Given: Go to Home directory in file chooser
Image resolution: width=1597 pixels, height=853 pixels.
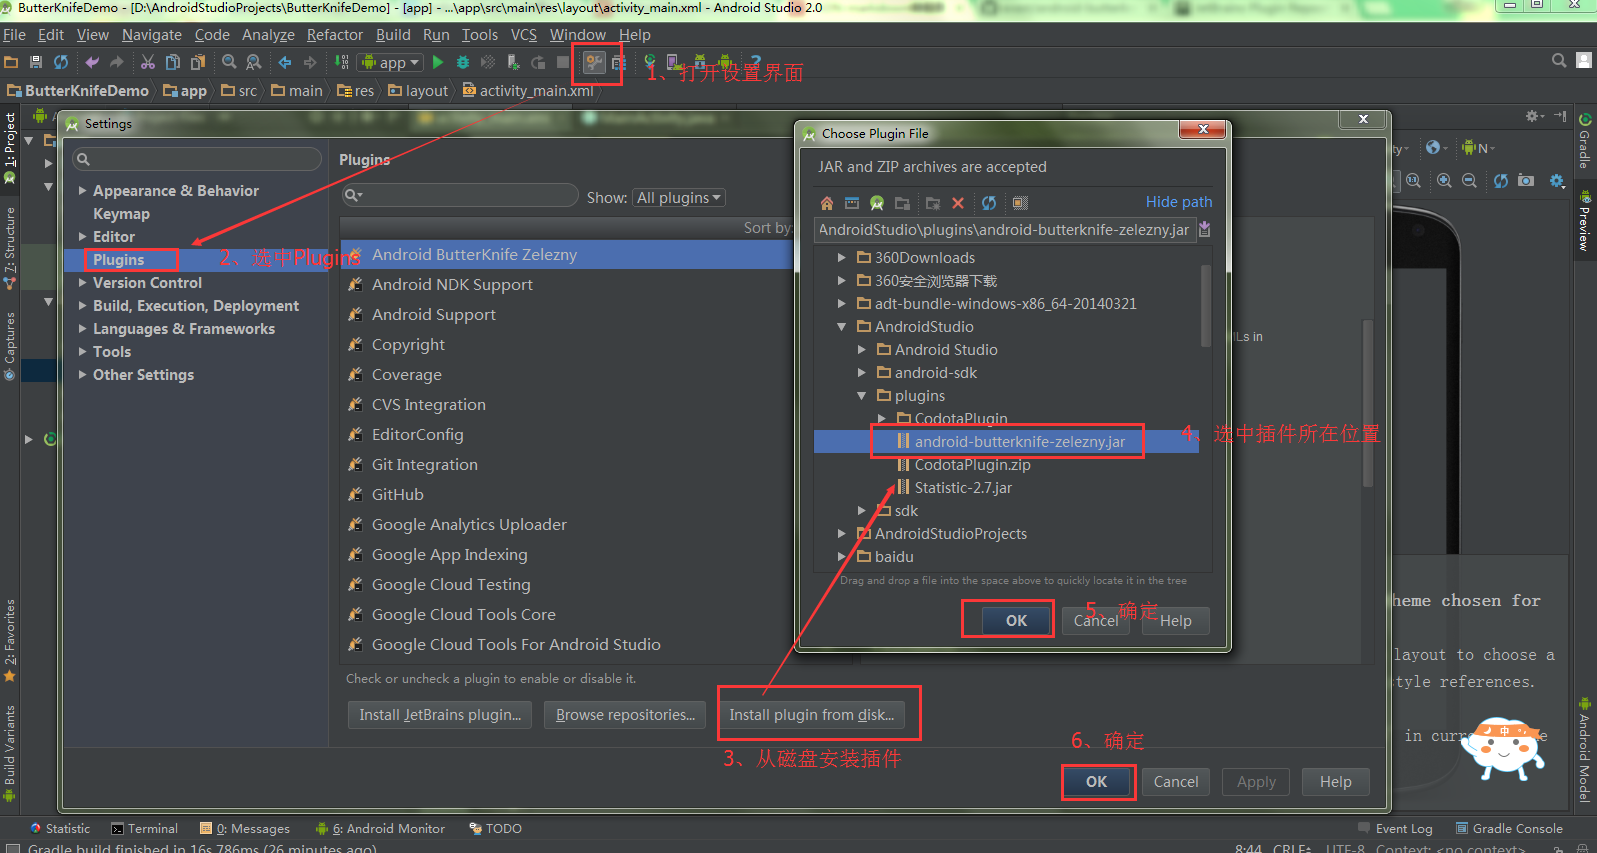Looking at the screenshot, I should coord(827,203).
